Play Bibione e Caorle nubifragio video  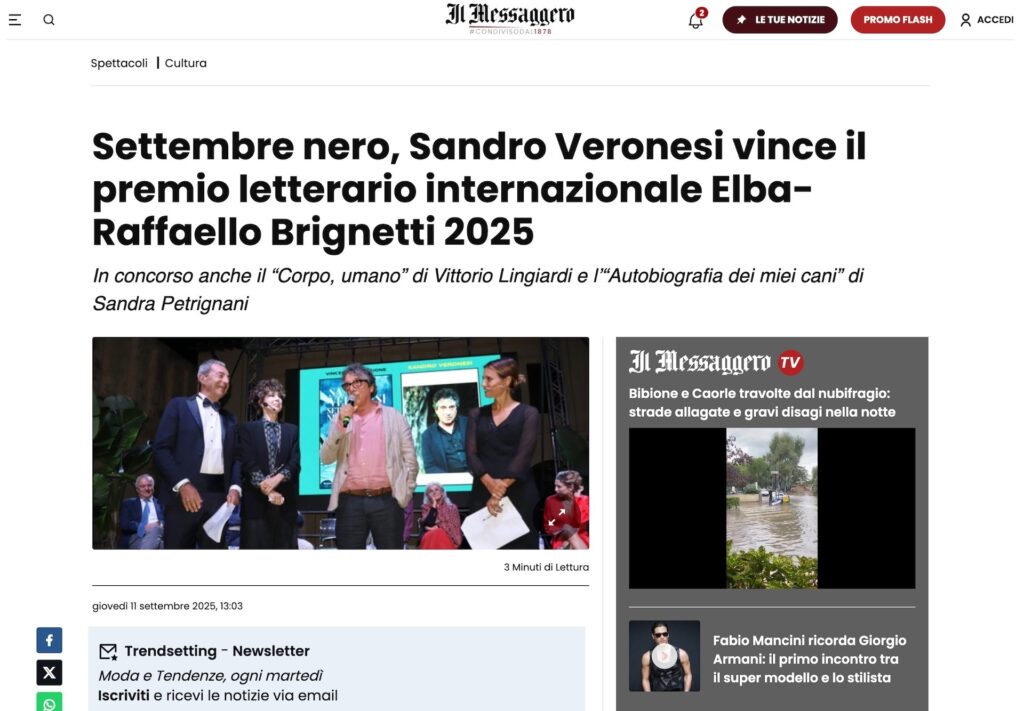pyautogui.click(x=772, y=508)
